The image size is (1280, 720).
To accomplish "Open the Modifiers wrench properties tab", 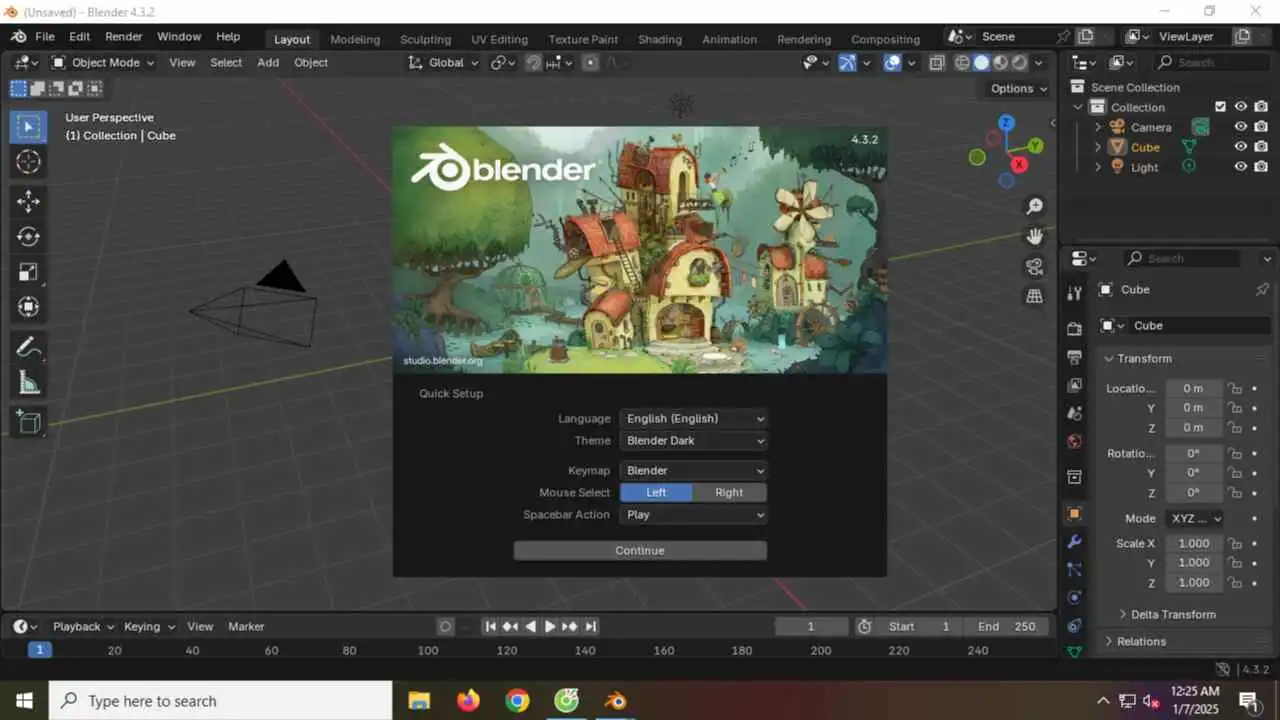I will tap(1074, 541).
